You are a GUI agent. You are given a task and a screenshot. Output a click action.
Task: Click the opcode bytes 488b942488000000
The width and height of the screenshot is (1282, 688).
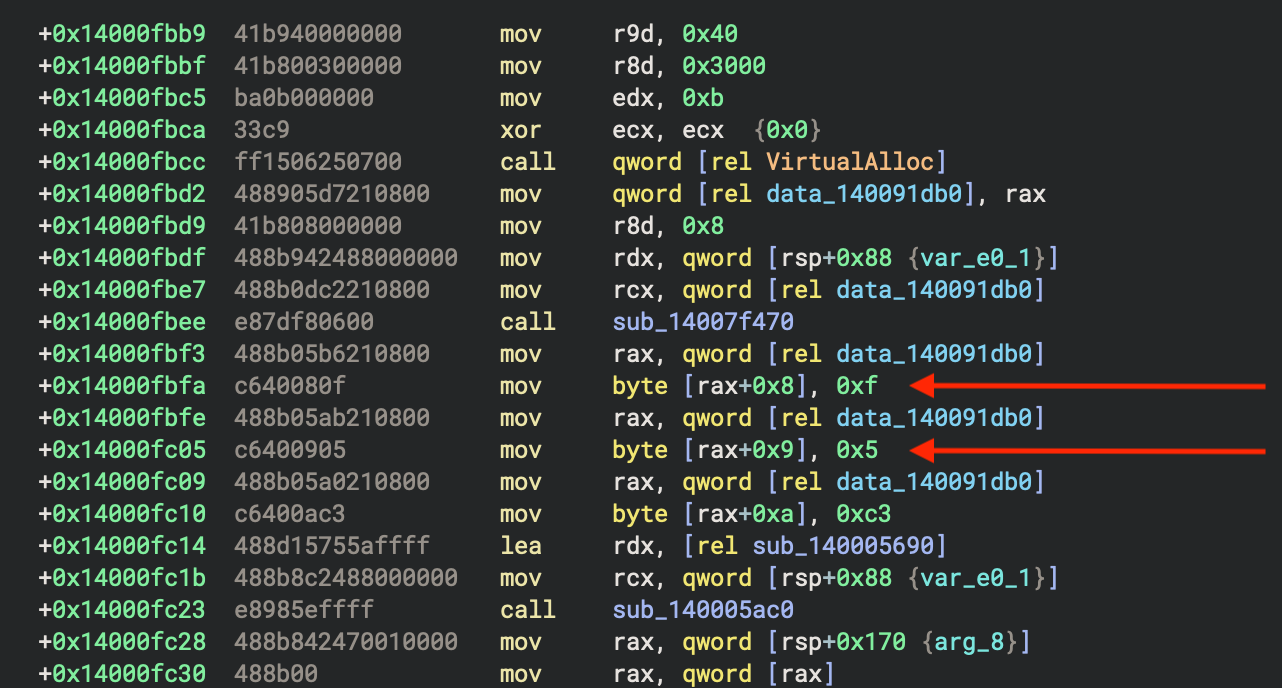tap(346, 258)
